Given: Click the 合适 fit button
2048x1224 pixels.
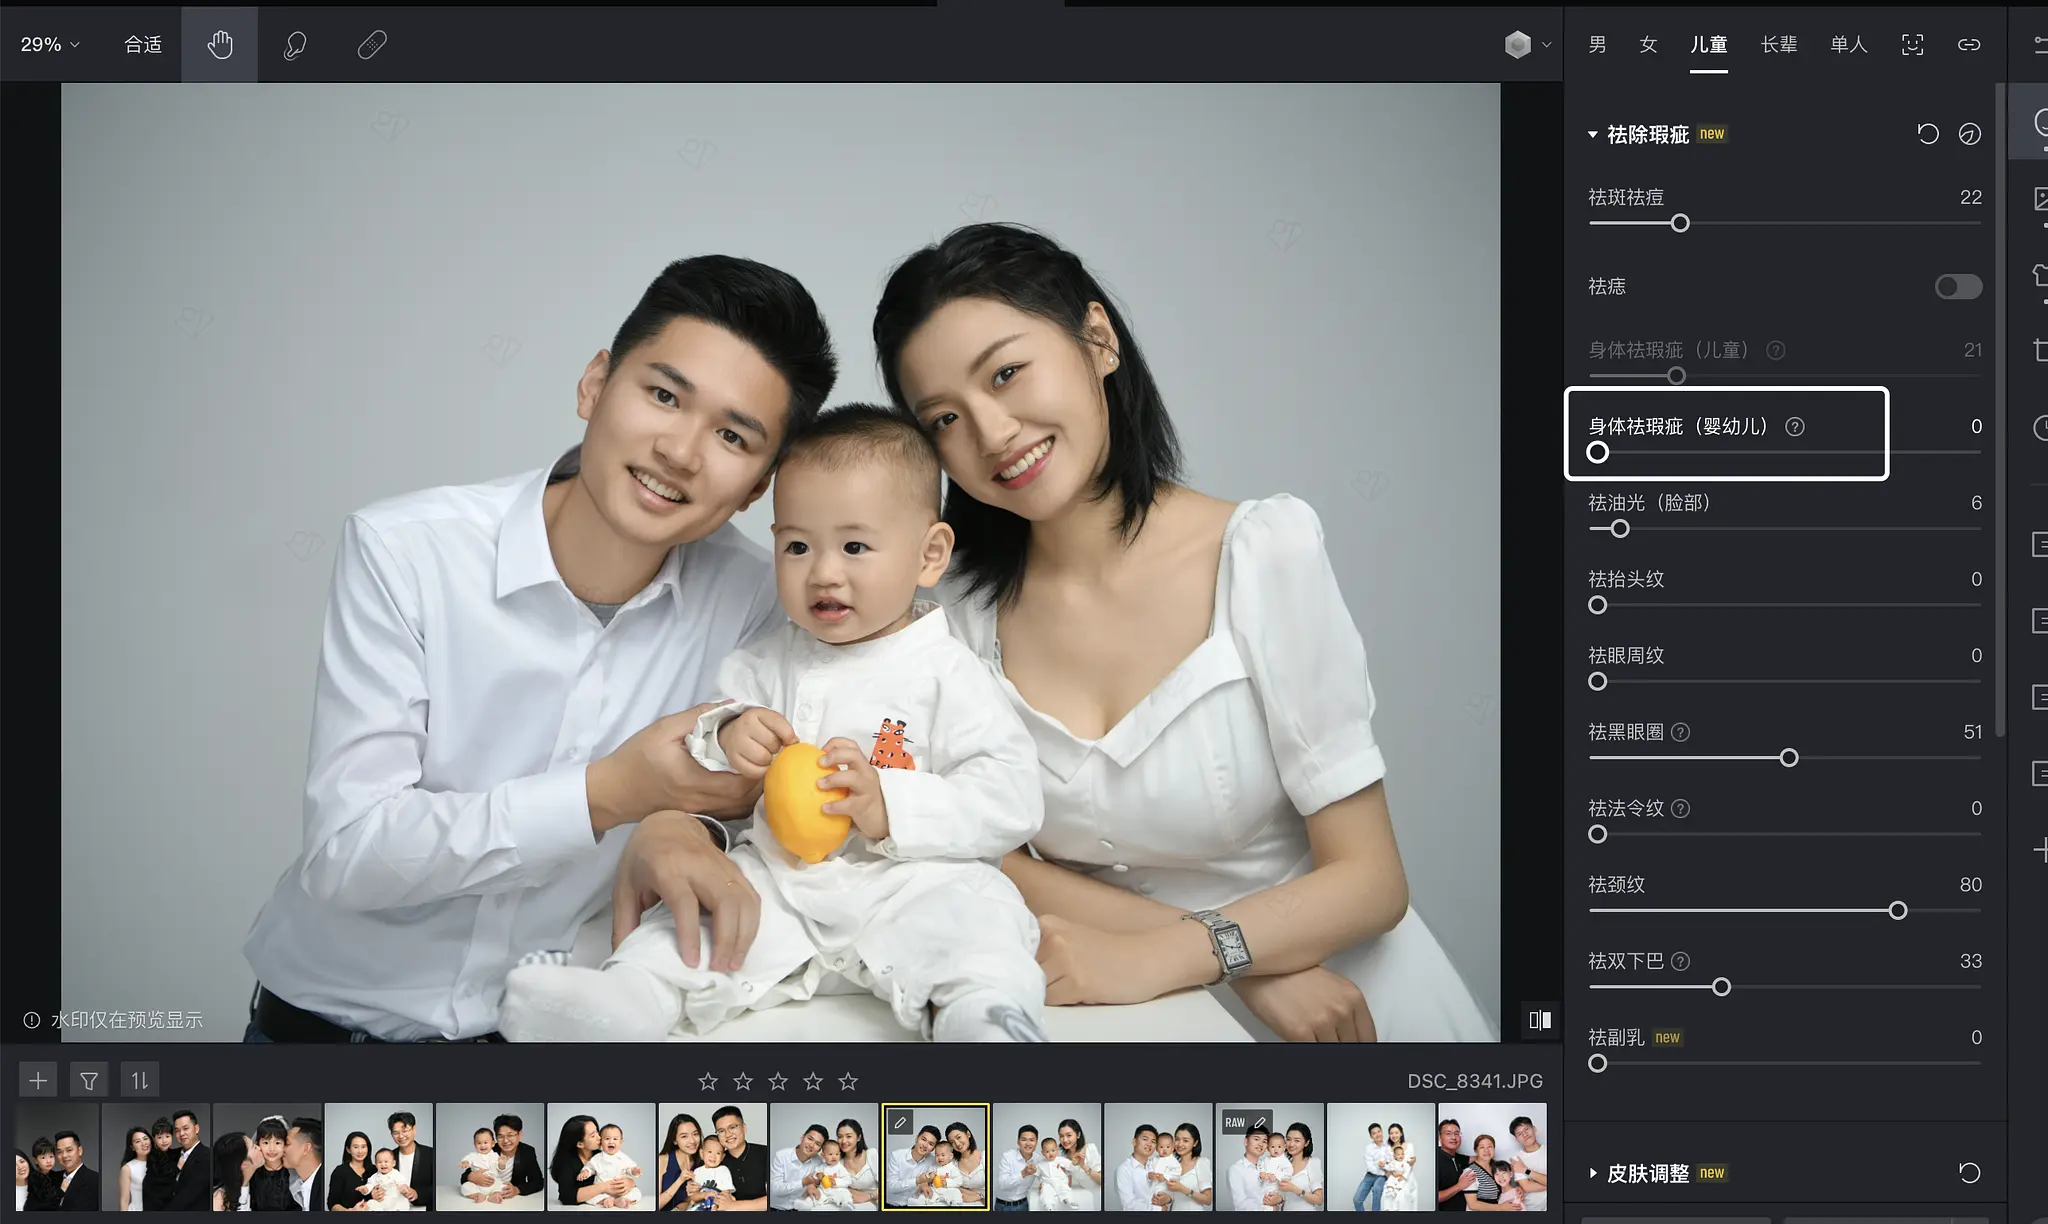Looking at the screenshot, I should (143, 44).
